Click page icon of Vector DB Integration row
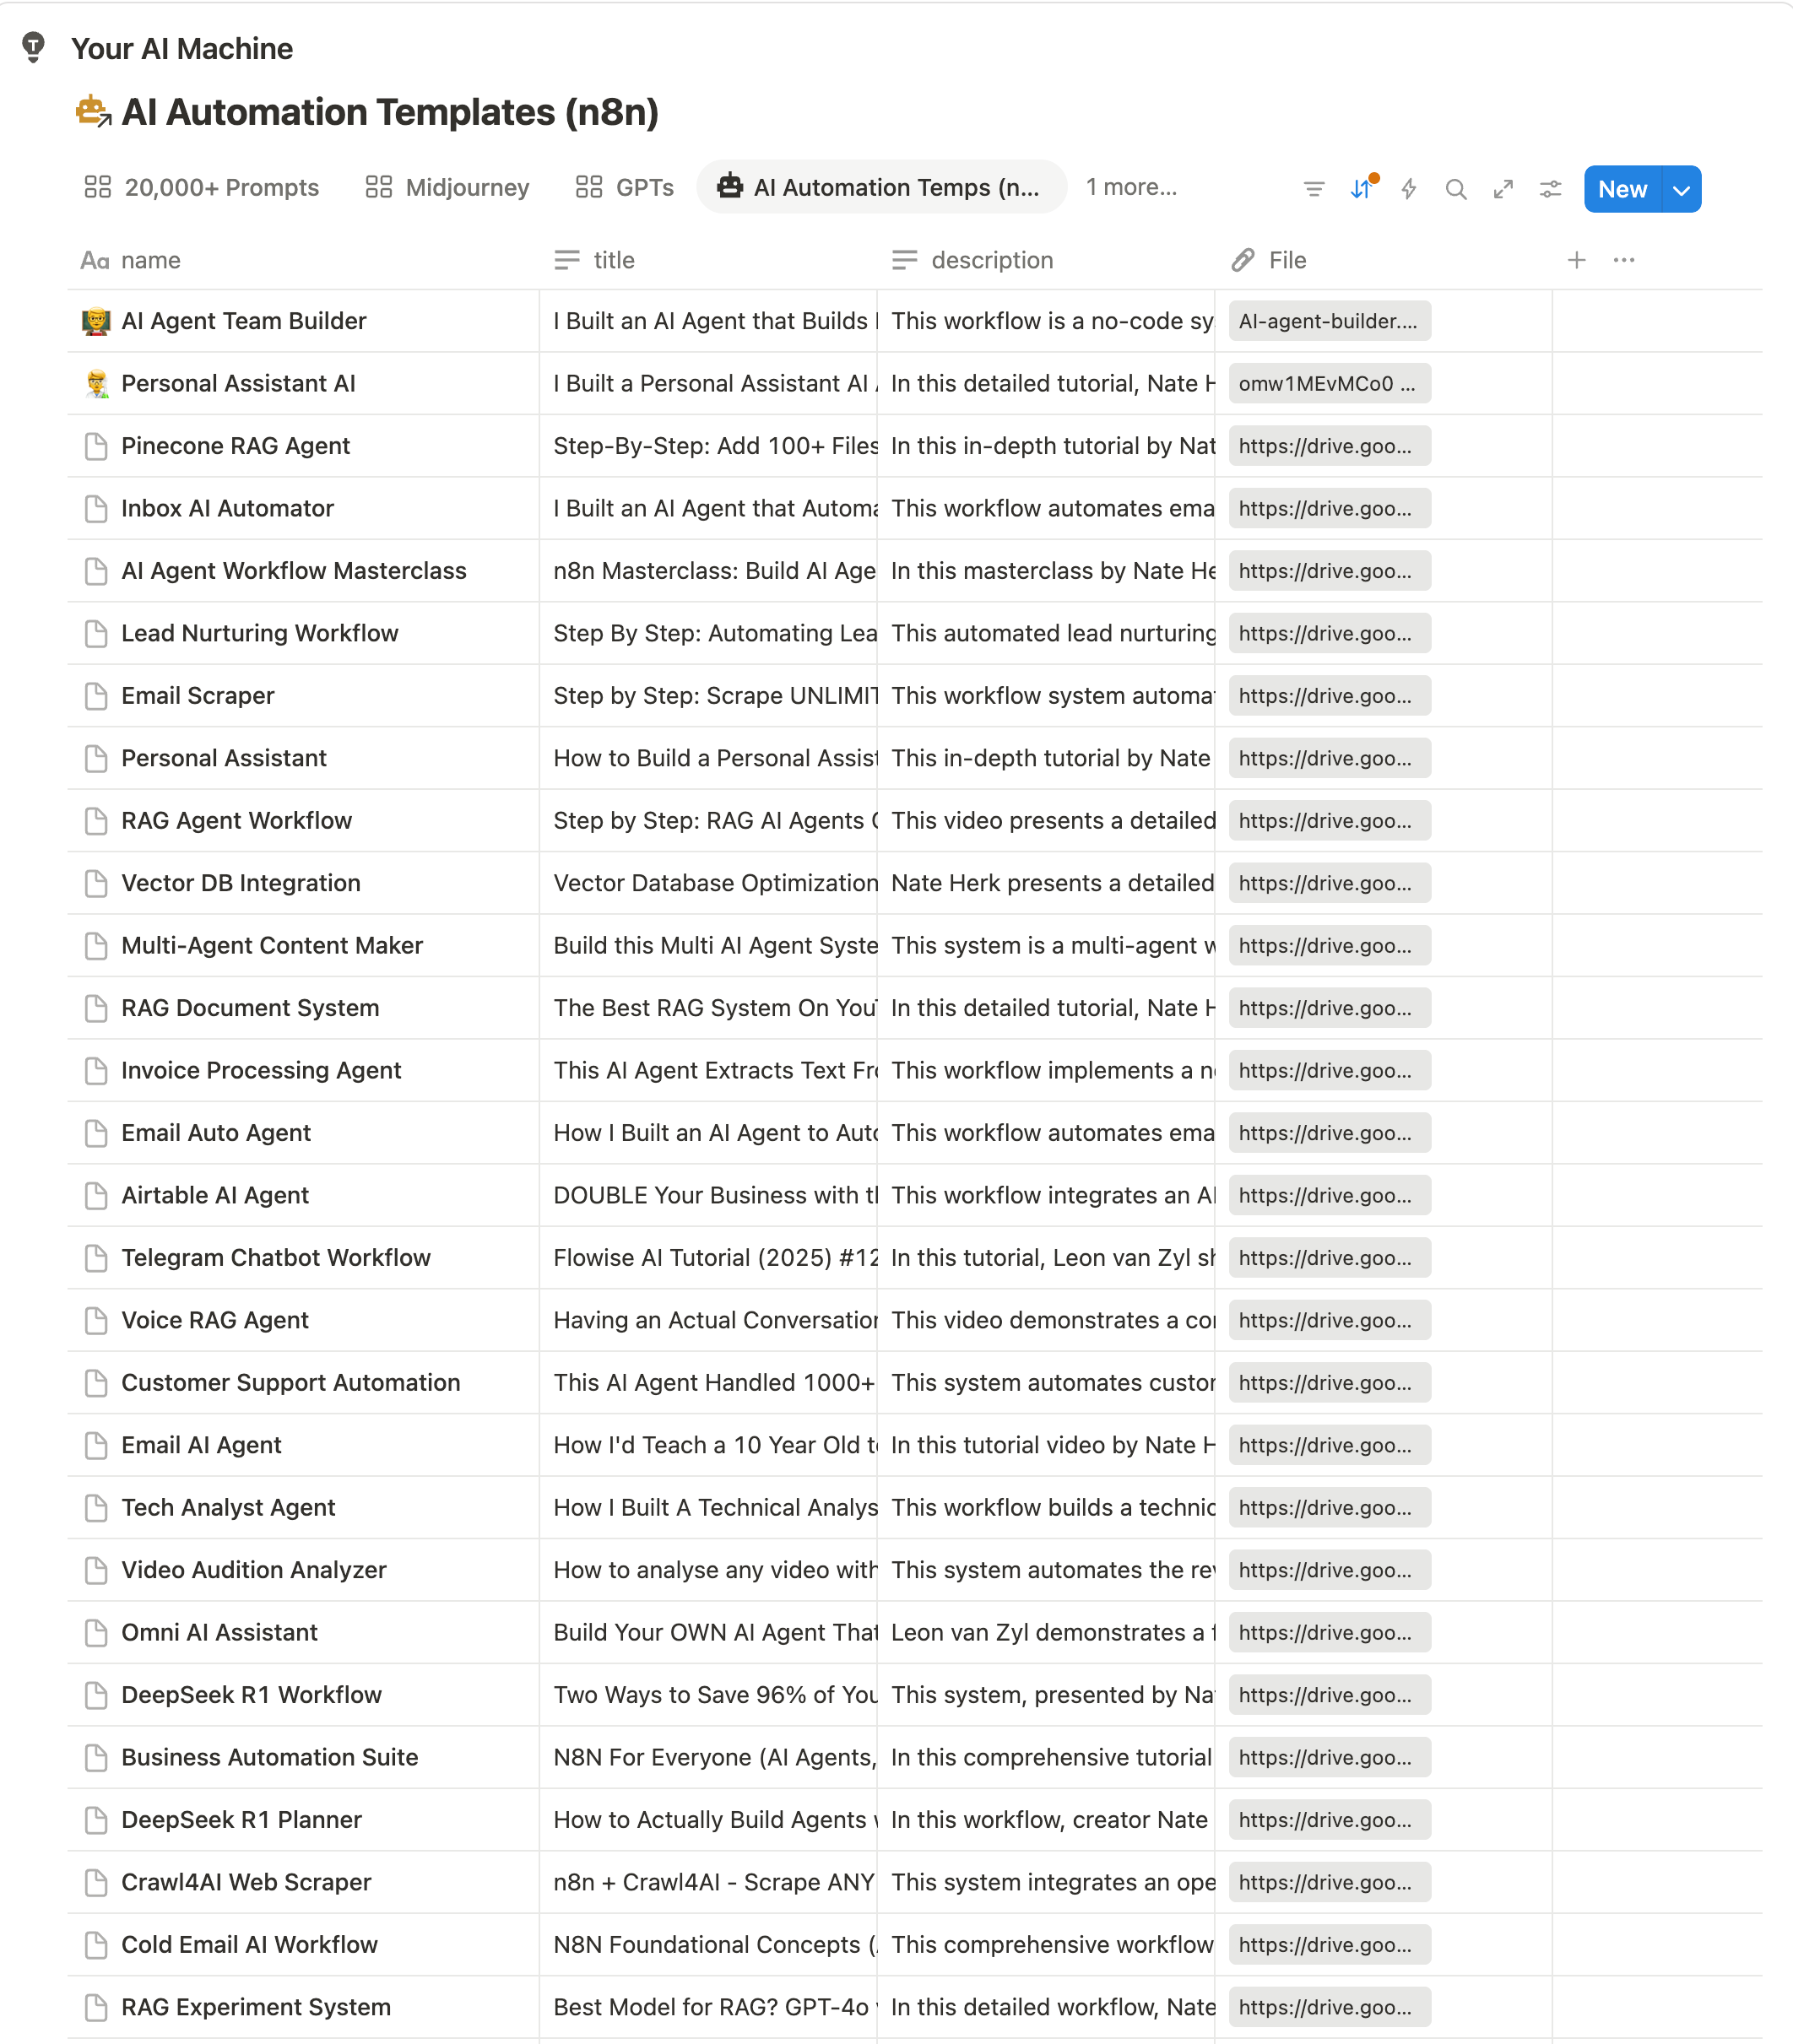Image resolution: width=1793 pixels, height=2044 pixels. point(96,883)
